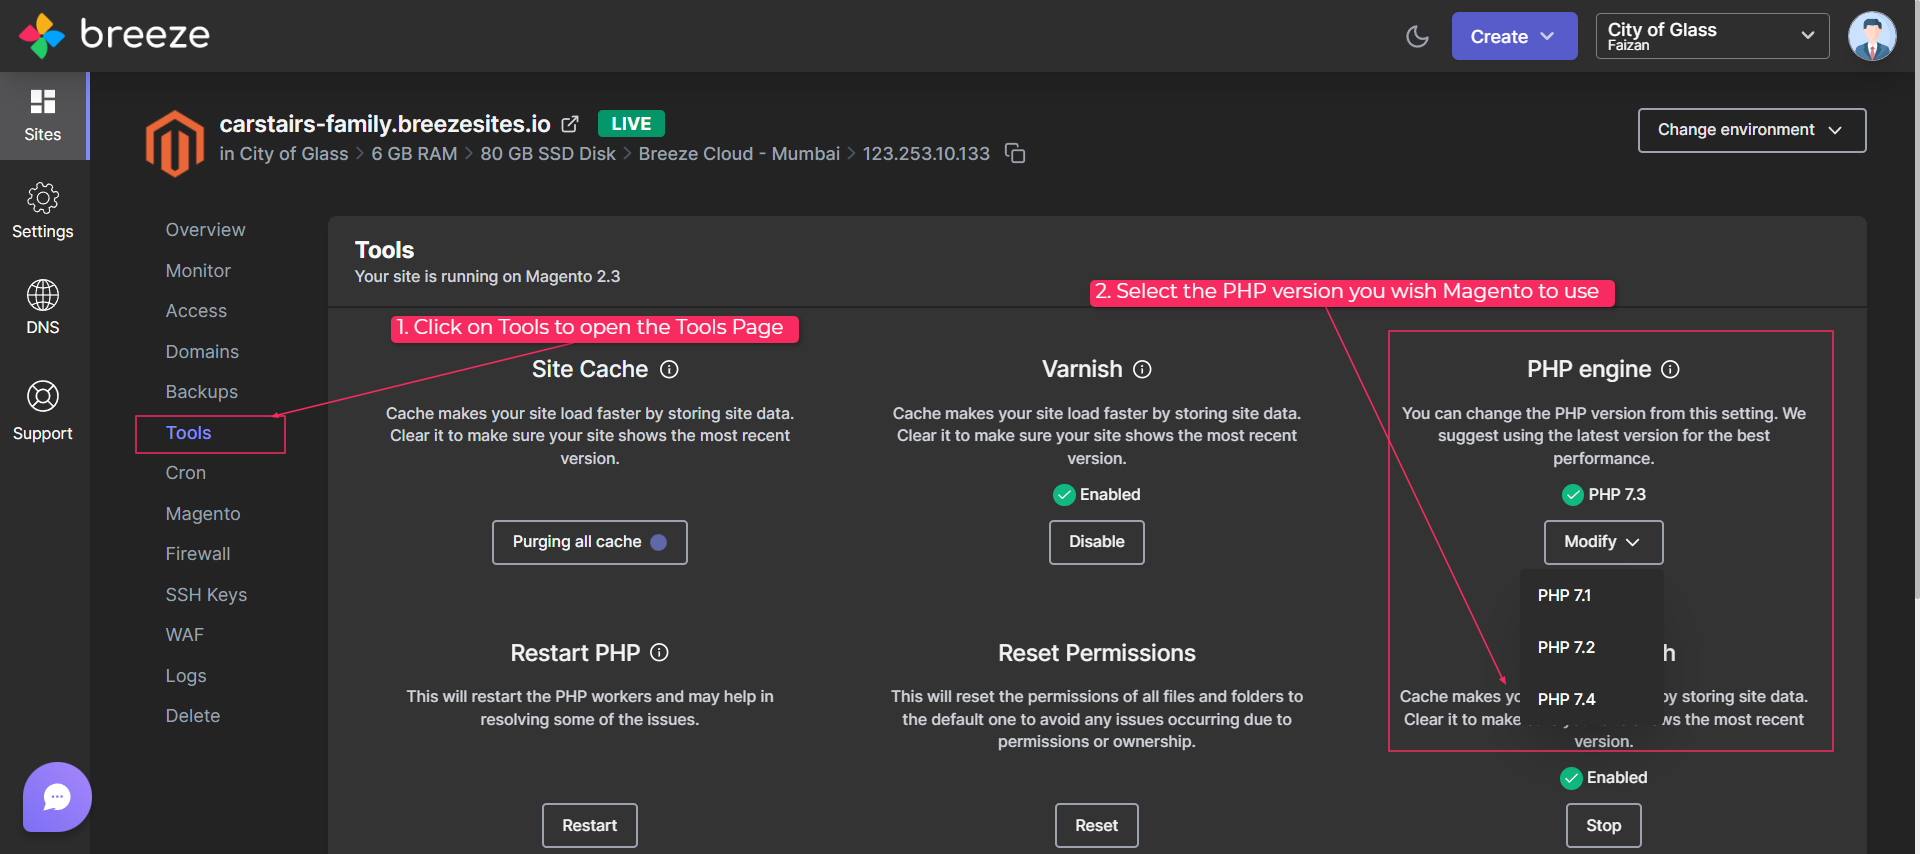Open the Magento page
1920x854 pixels.
203,514
